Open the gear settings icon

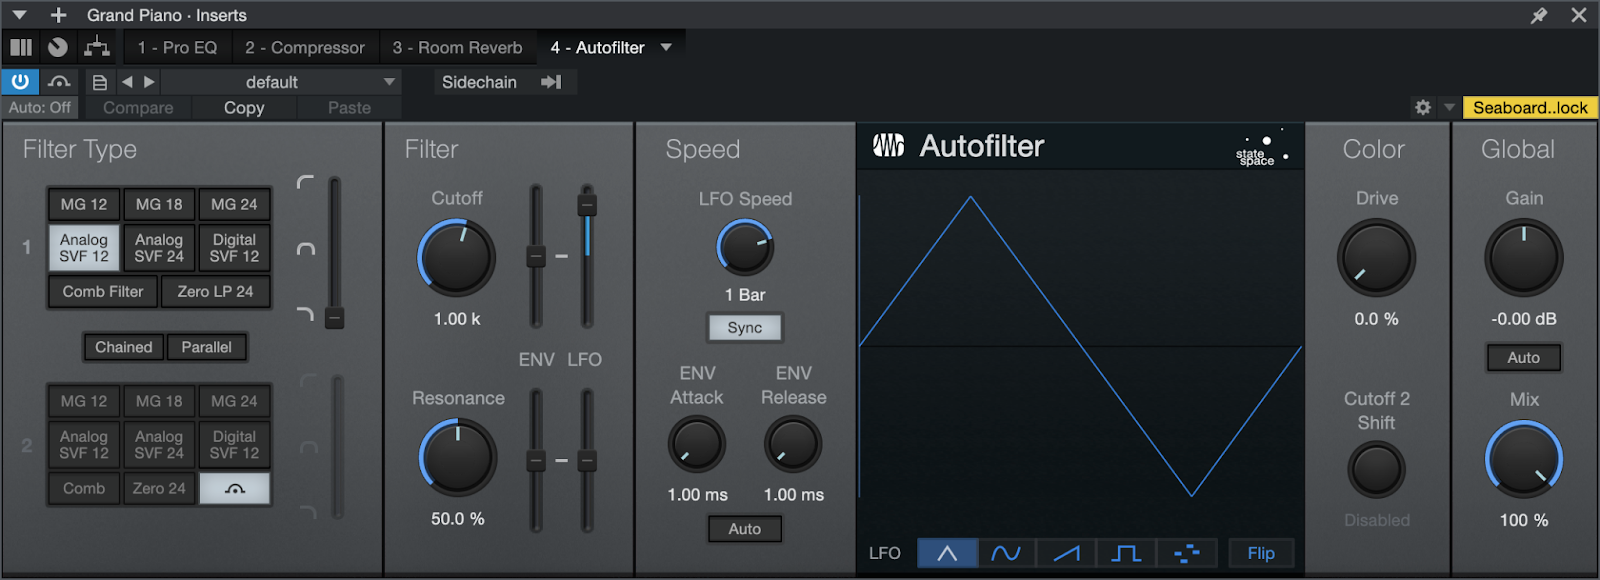click(x=1423, y=107)
